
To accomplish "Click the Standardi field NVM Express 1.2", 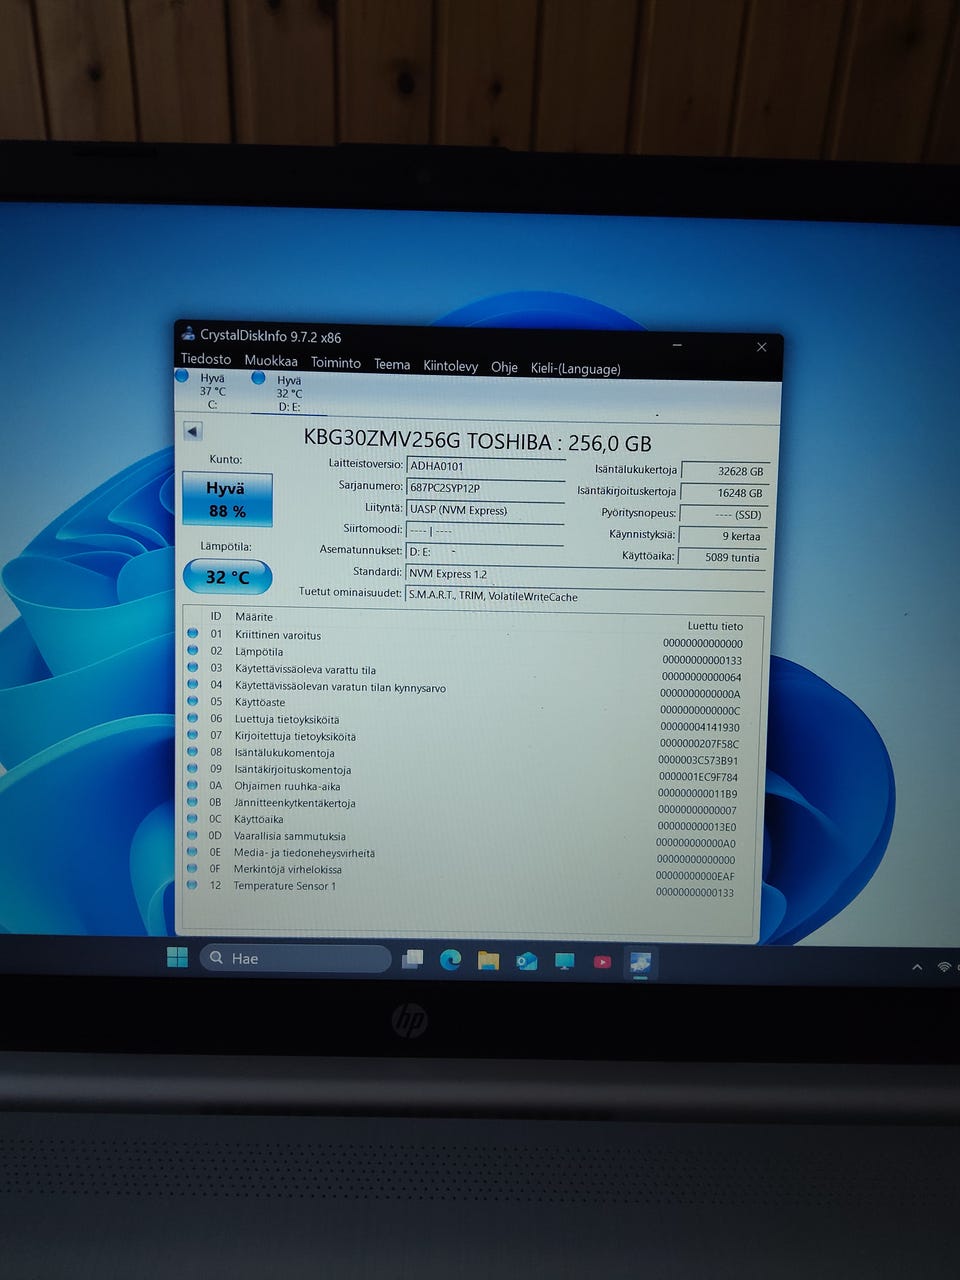I will click(585, 574).
